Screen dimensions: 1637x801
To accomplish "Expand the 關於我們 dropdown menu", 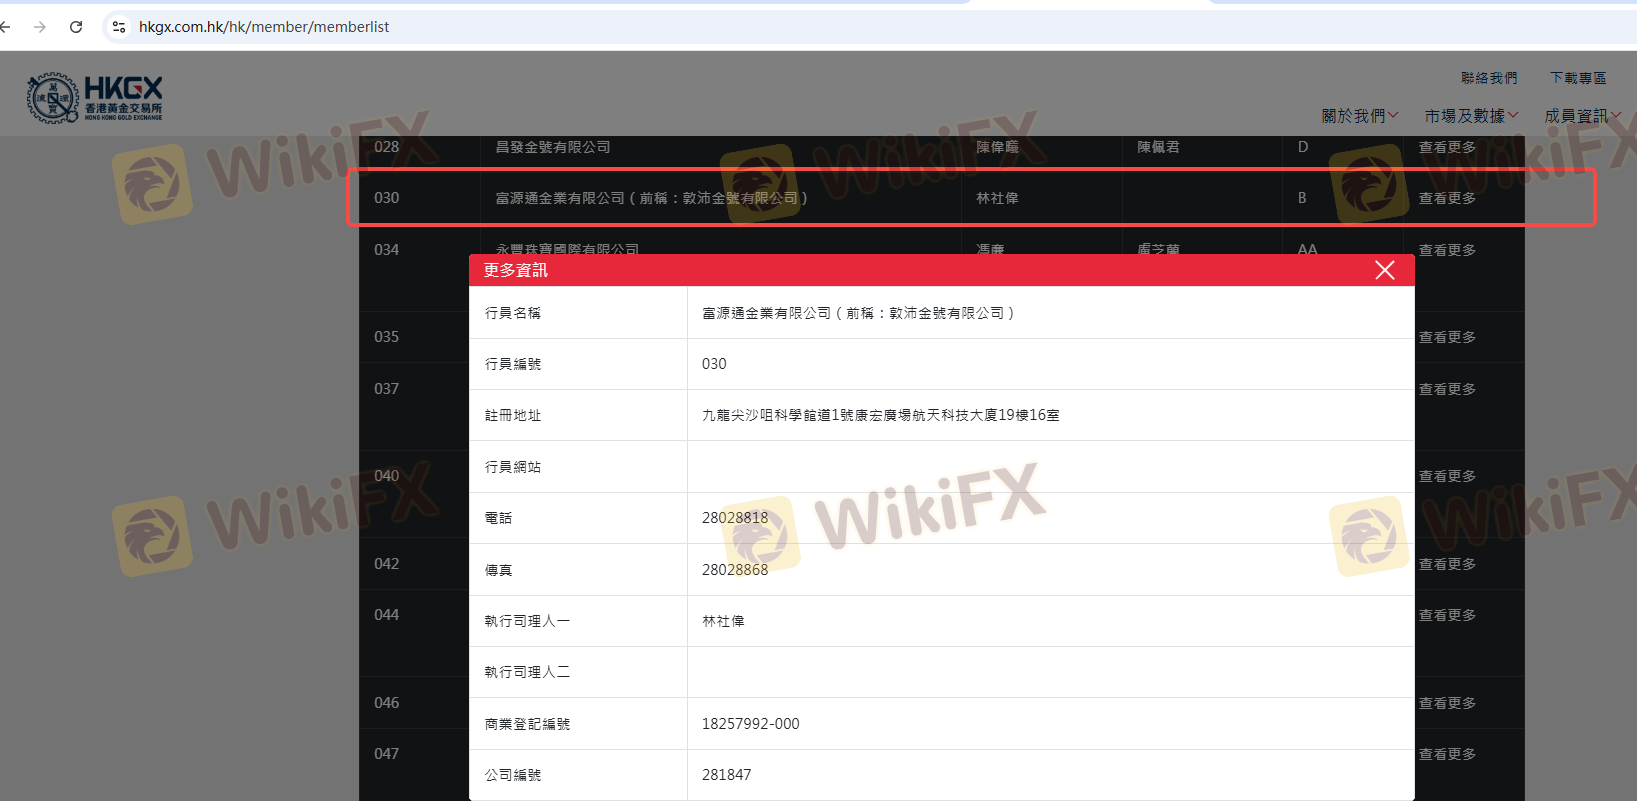I will tap(1360, 116).
